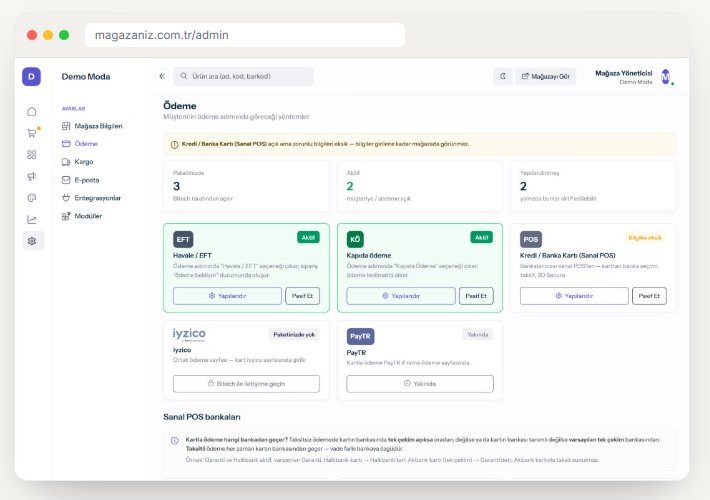710x500 pixels.
Task: Focus the Ürün ara search field
Action: tap(243, 76)
